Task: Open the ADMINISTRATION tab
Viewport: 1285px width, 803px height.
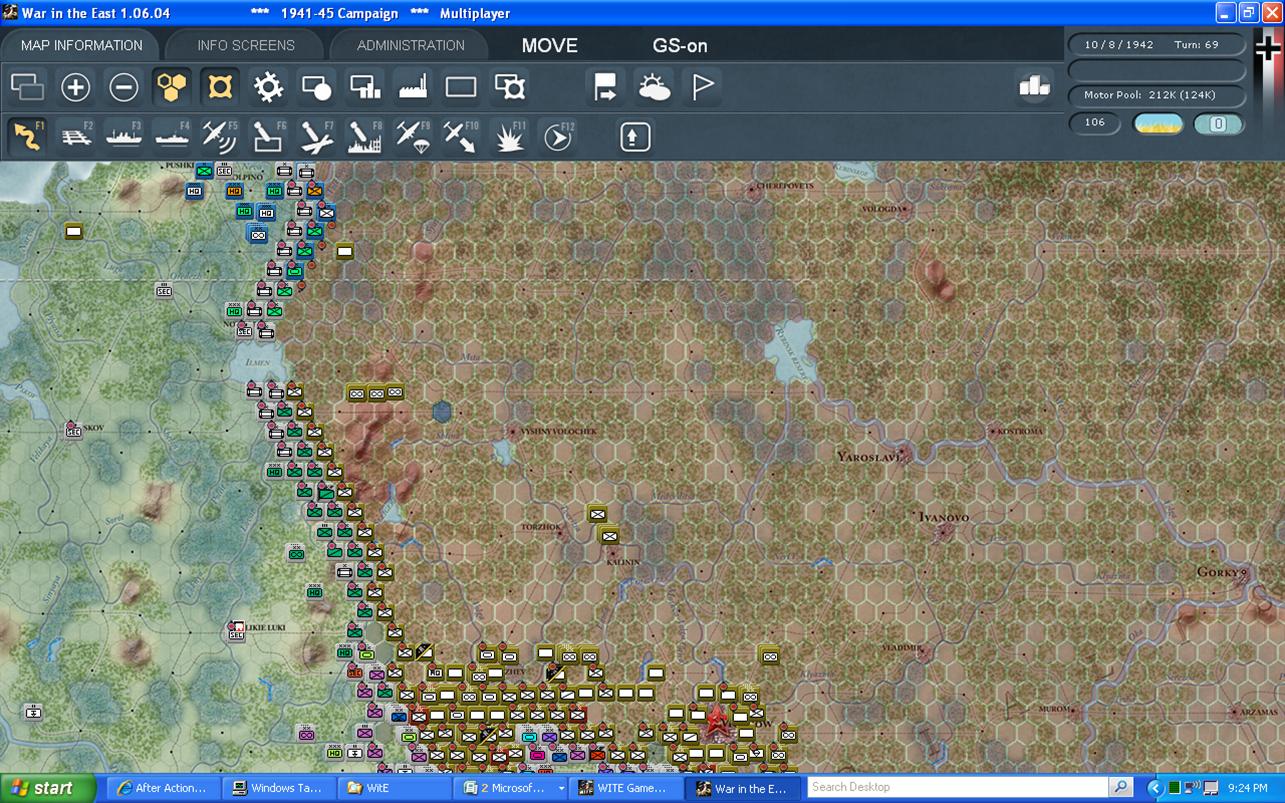Action: pyautogui.click(x=410, y=45)
